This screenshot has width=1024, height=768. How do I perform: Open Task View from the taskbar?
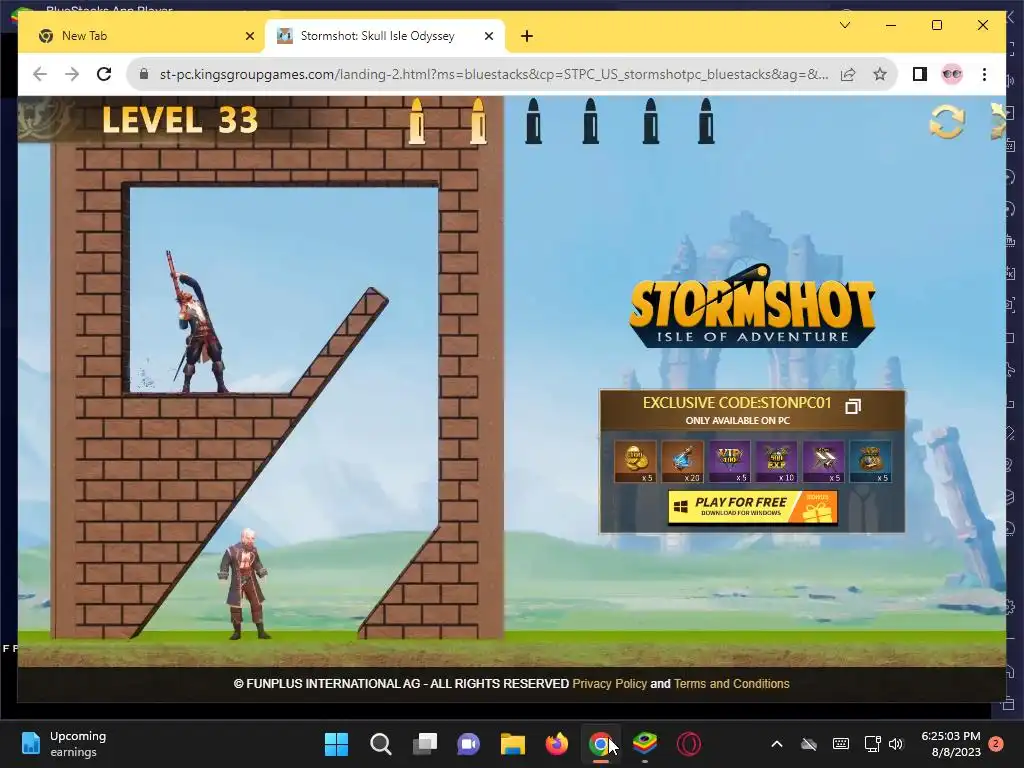coord(424,744)
